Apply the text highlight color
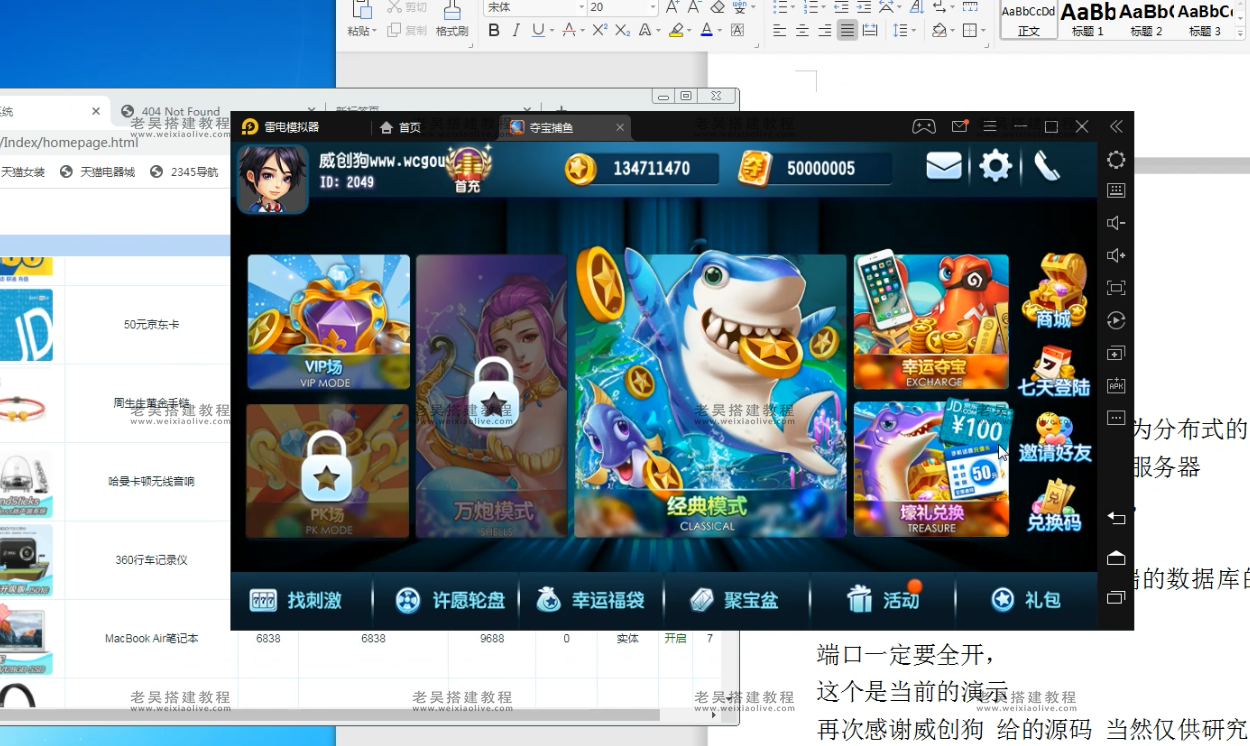 pos(676,31)
